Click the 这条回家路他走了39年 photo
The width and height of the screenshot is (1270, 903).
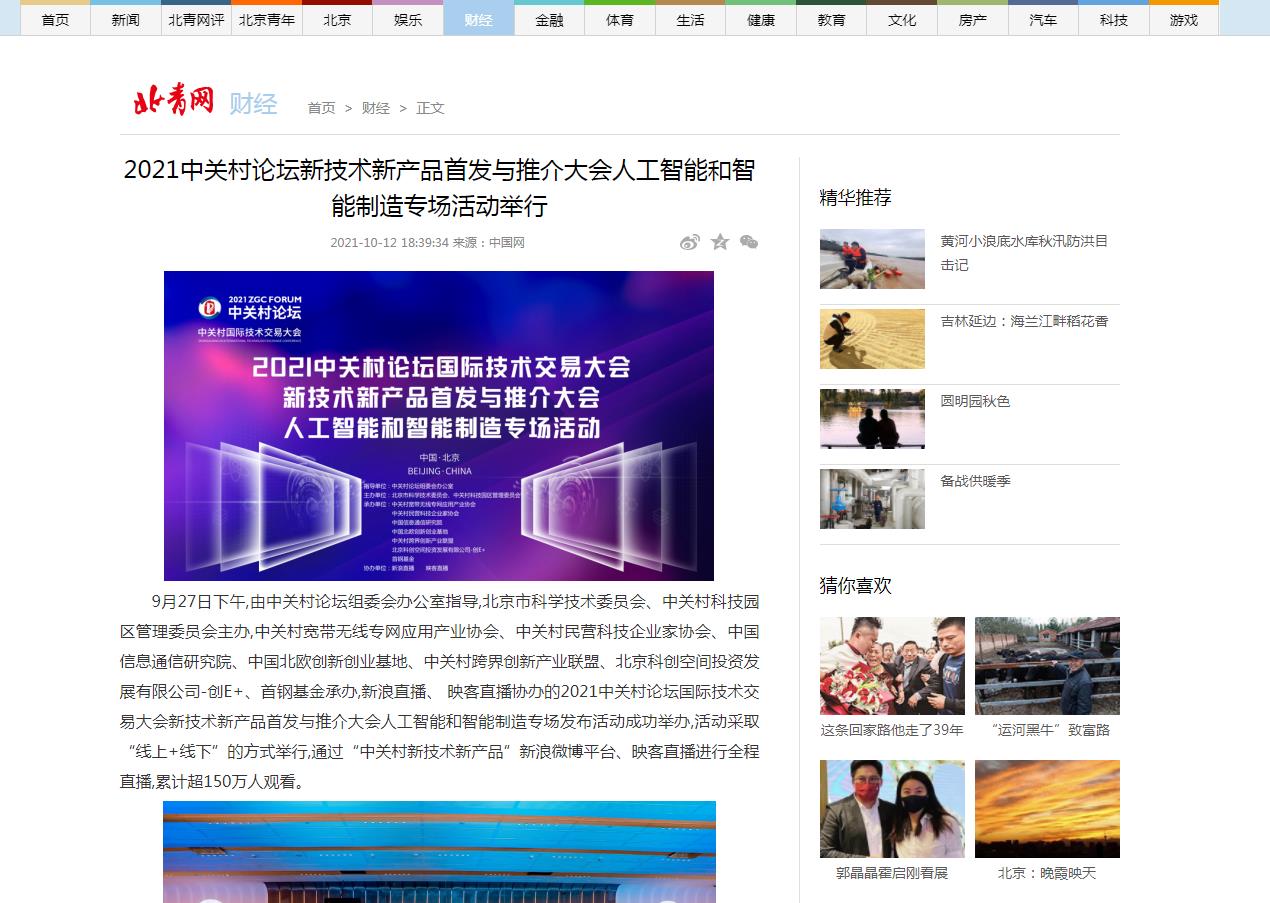(x=892, y=666)
